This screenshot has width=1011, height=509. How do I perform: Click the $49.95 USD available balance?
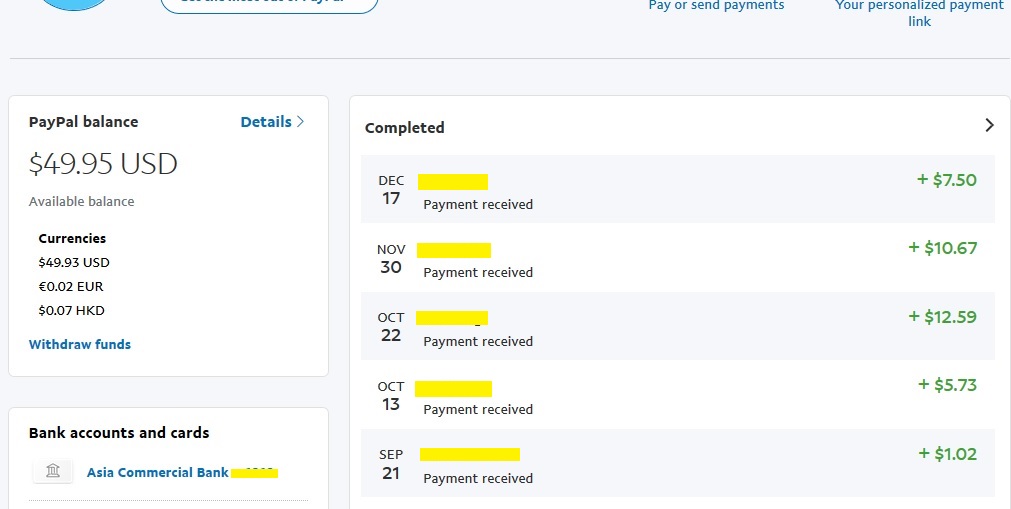click(x=103, y=164)
